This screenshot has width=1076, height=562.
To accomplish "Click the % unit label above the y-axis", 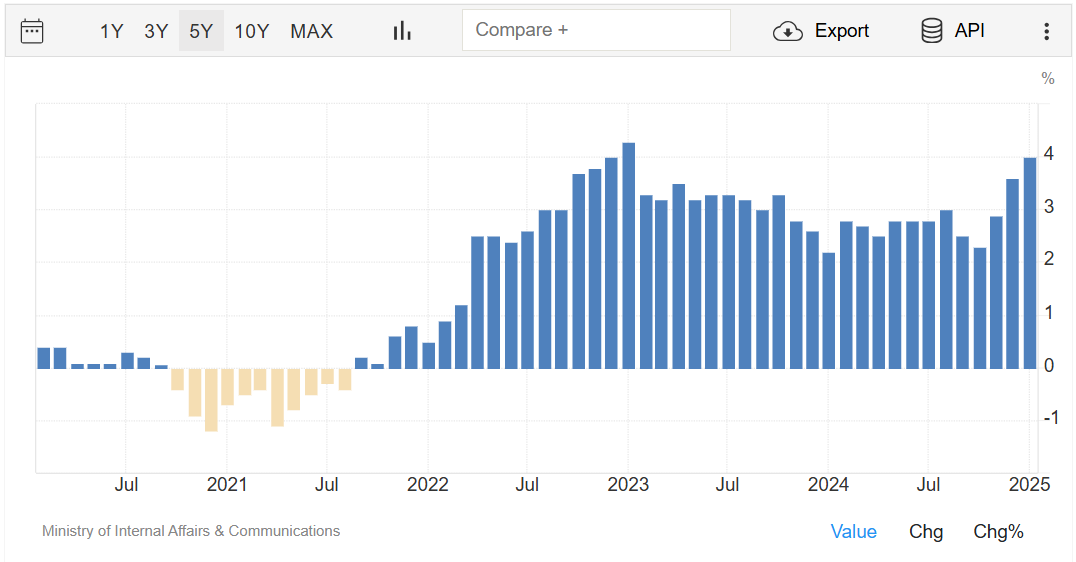I will pyautogui.click(x=1048, y=78).
